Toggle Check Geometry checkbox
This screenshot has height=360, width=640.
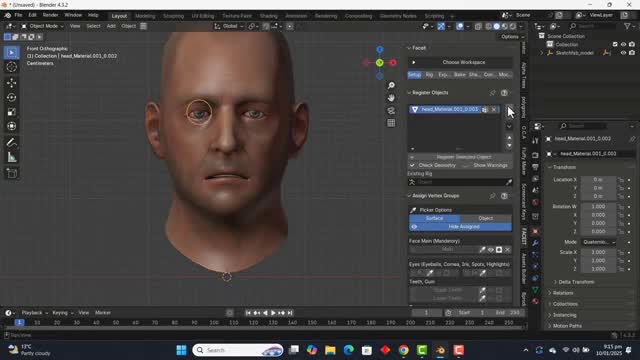(x=412, y=165)
